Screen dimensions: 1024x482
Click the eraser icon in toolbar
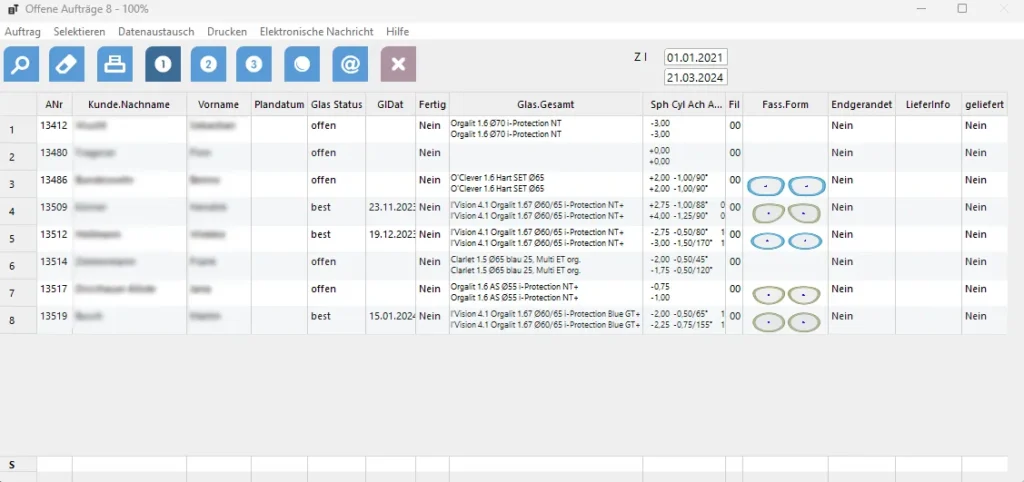[x=67, y=64]
